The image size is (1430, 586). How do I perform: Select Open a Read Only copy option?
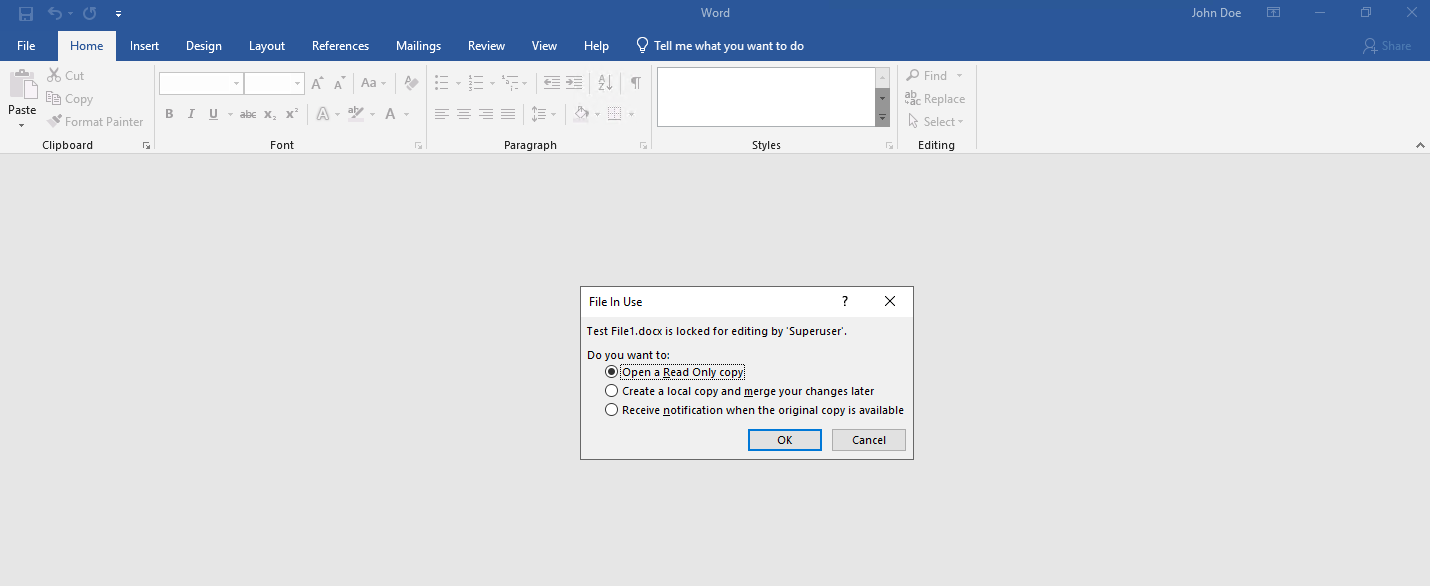[612, 372]
